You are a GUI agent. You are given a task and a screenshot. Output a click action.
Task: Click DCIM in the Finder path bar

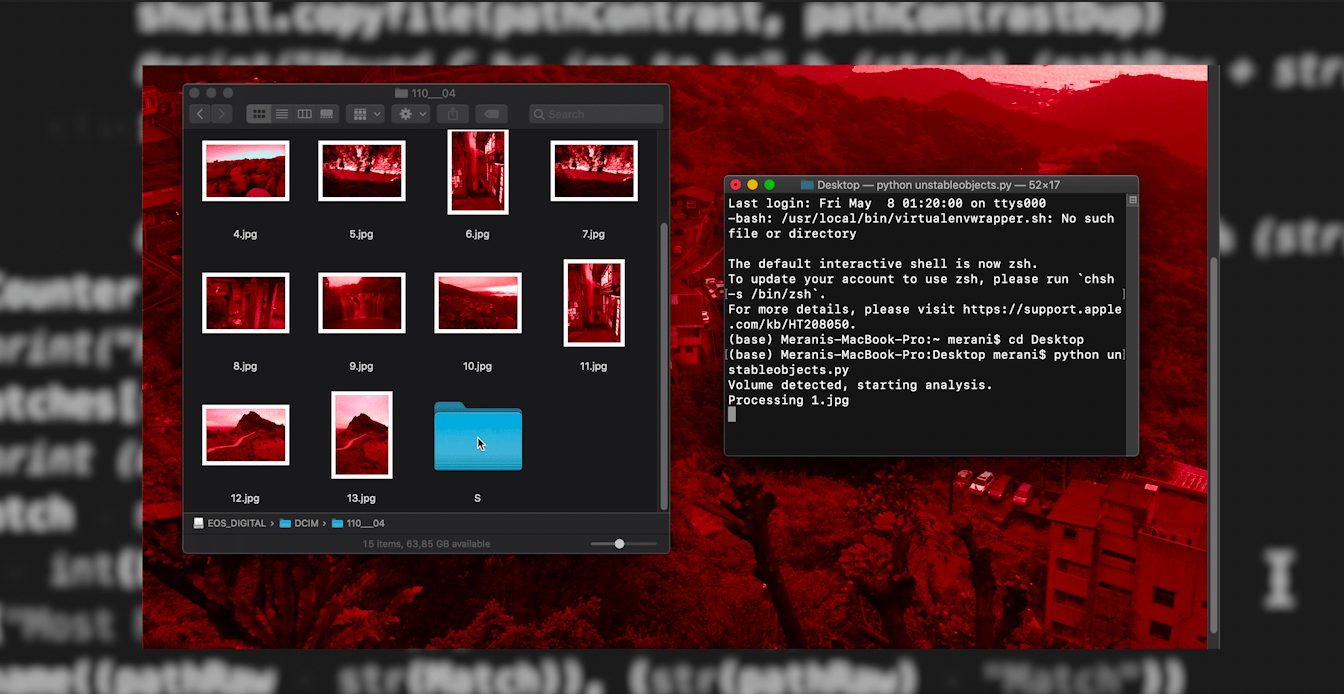click(x=298, y=523)
